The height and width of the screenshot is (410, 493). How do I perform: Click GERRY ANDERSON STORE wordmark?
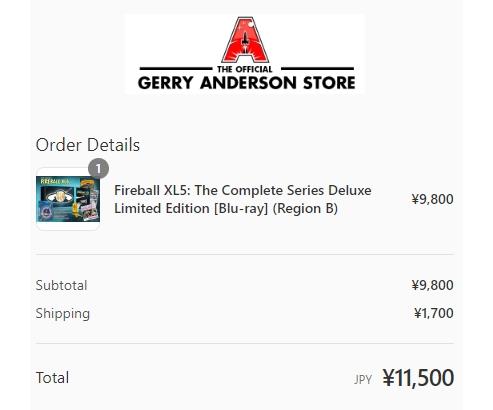click(246, 83)
